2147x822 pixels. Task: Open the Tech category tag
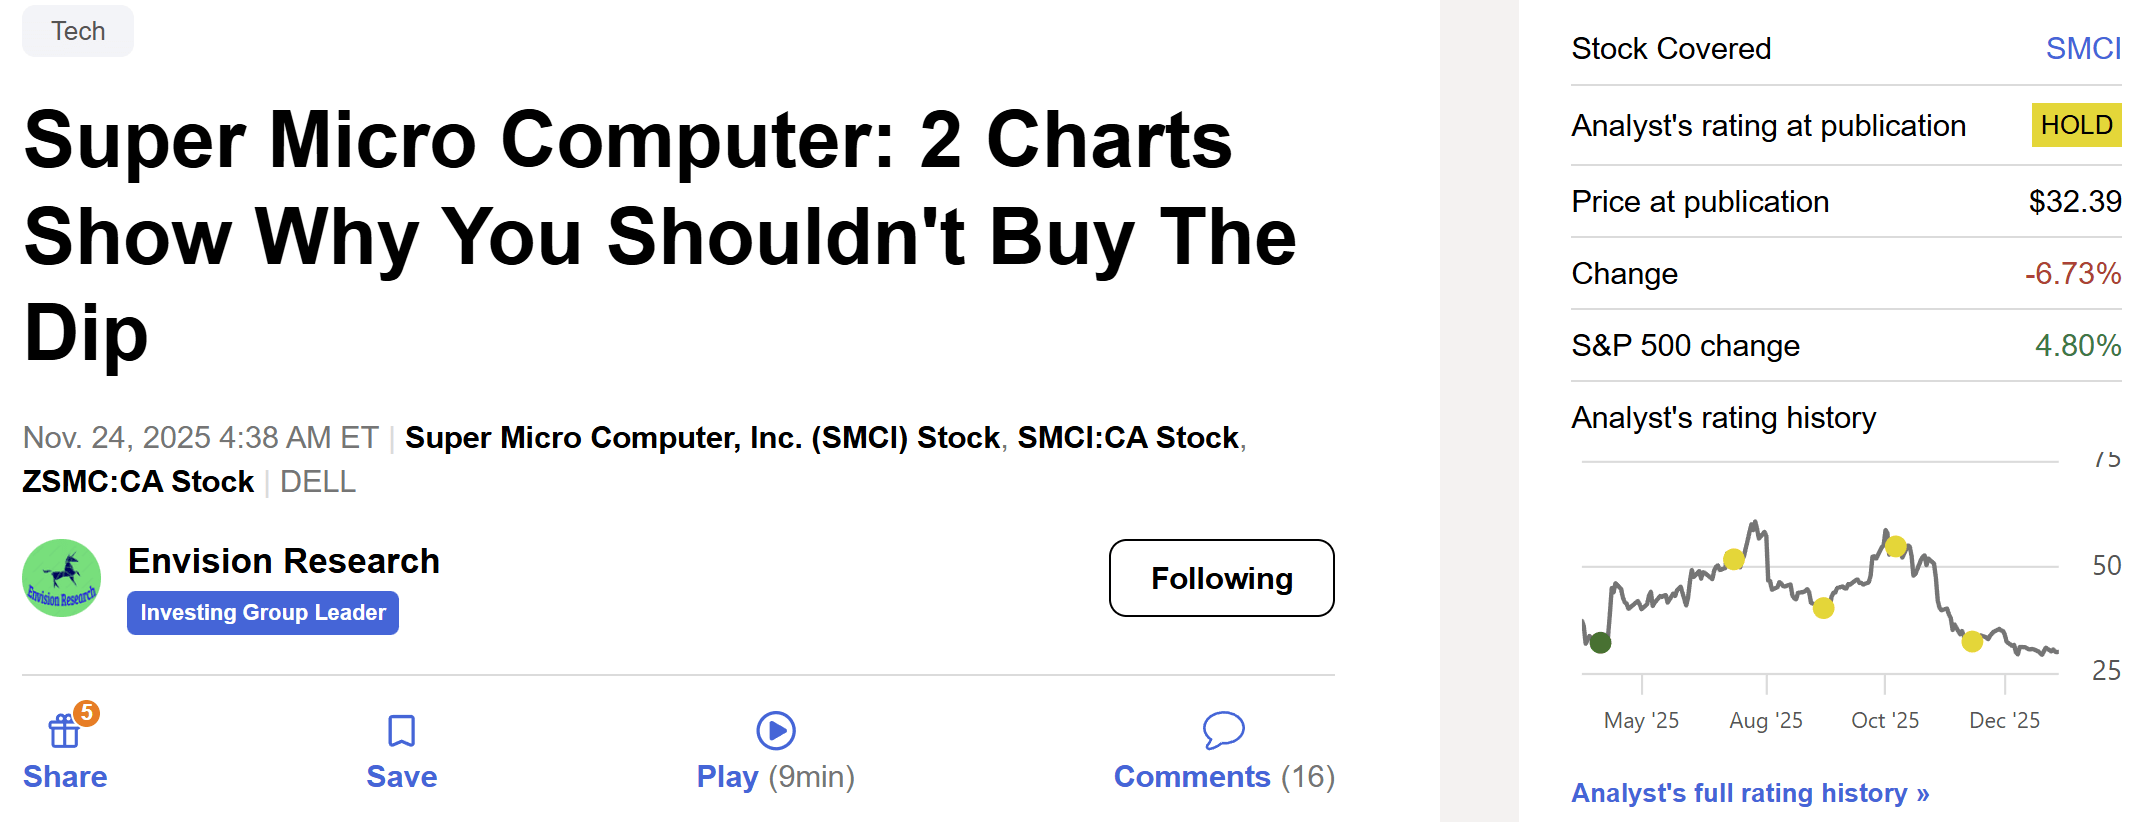(78, 31)
